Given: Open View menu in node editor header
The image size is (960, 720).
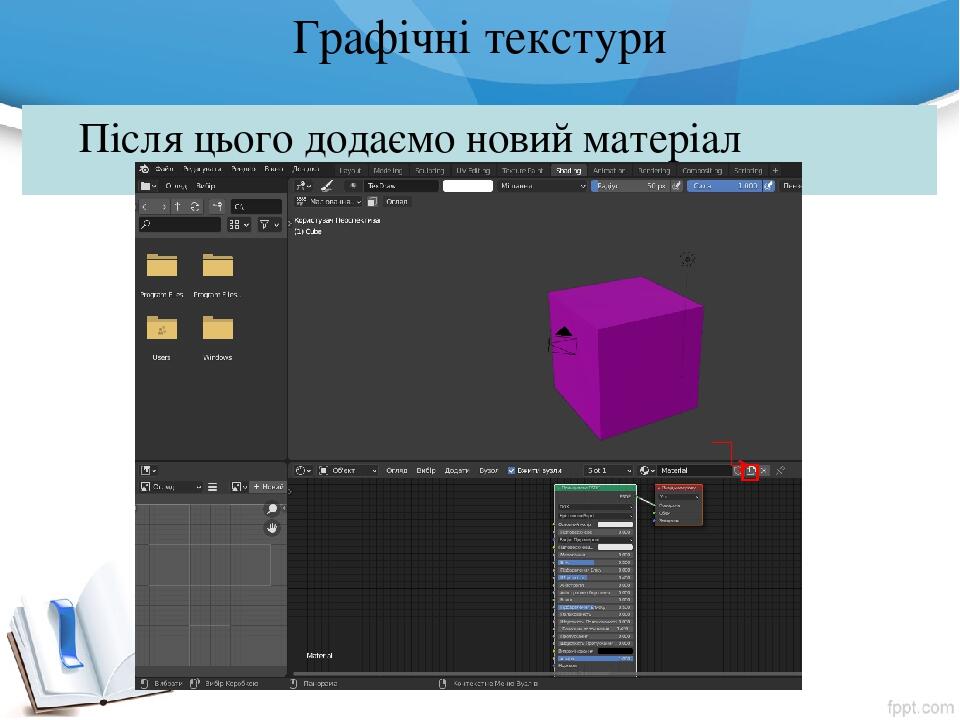Looking at the screenshot, I should tap(396, 471).
